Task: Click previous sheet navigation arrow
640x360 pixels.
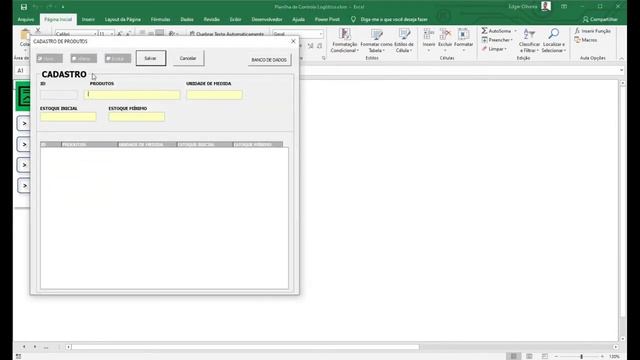Action: (x=24, y=347)
